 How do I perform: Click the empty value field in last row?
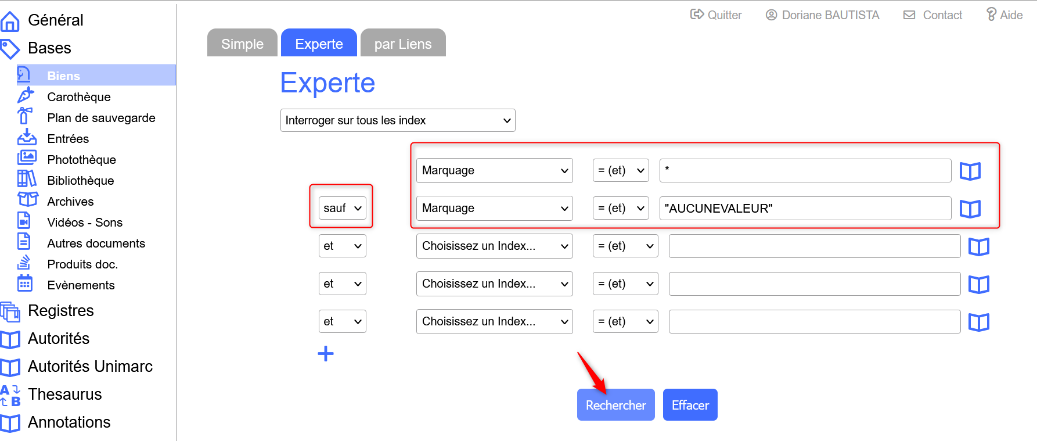[814, 322]
